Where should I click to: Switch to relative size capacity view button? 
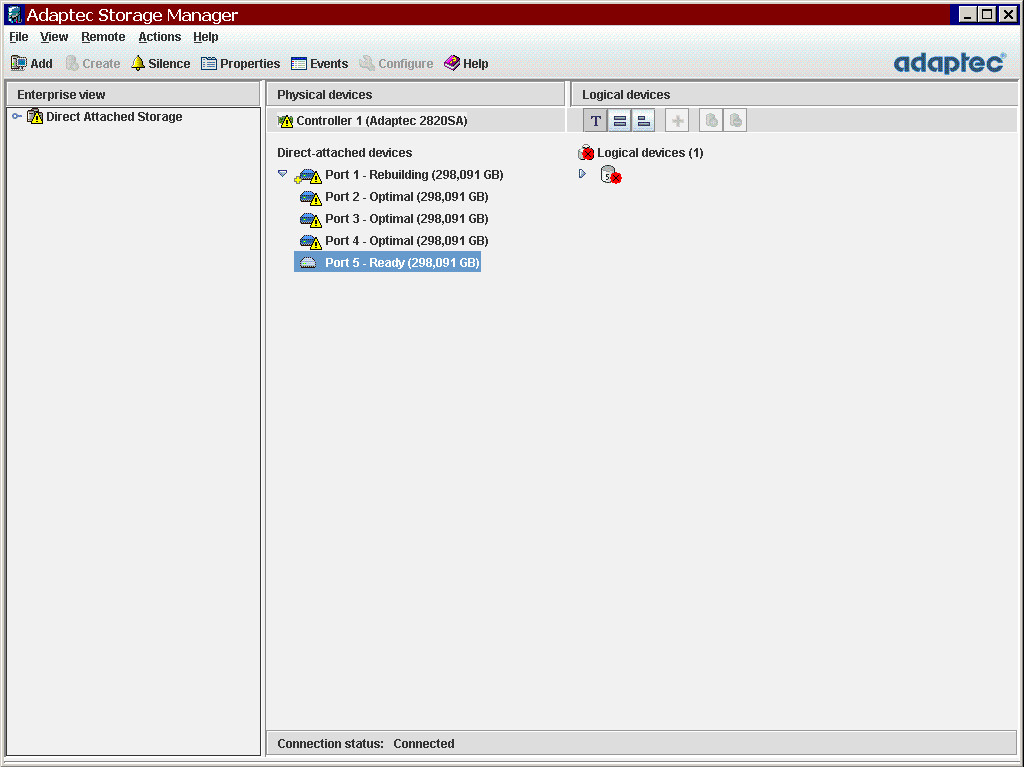pyautogui.click(x=644, y=121)
